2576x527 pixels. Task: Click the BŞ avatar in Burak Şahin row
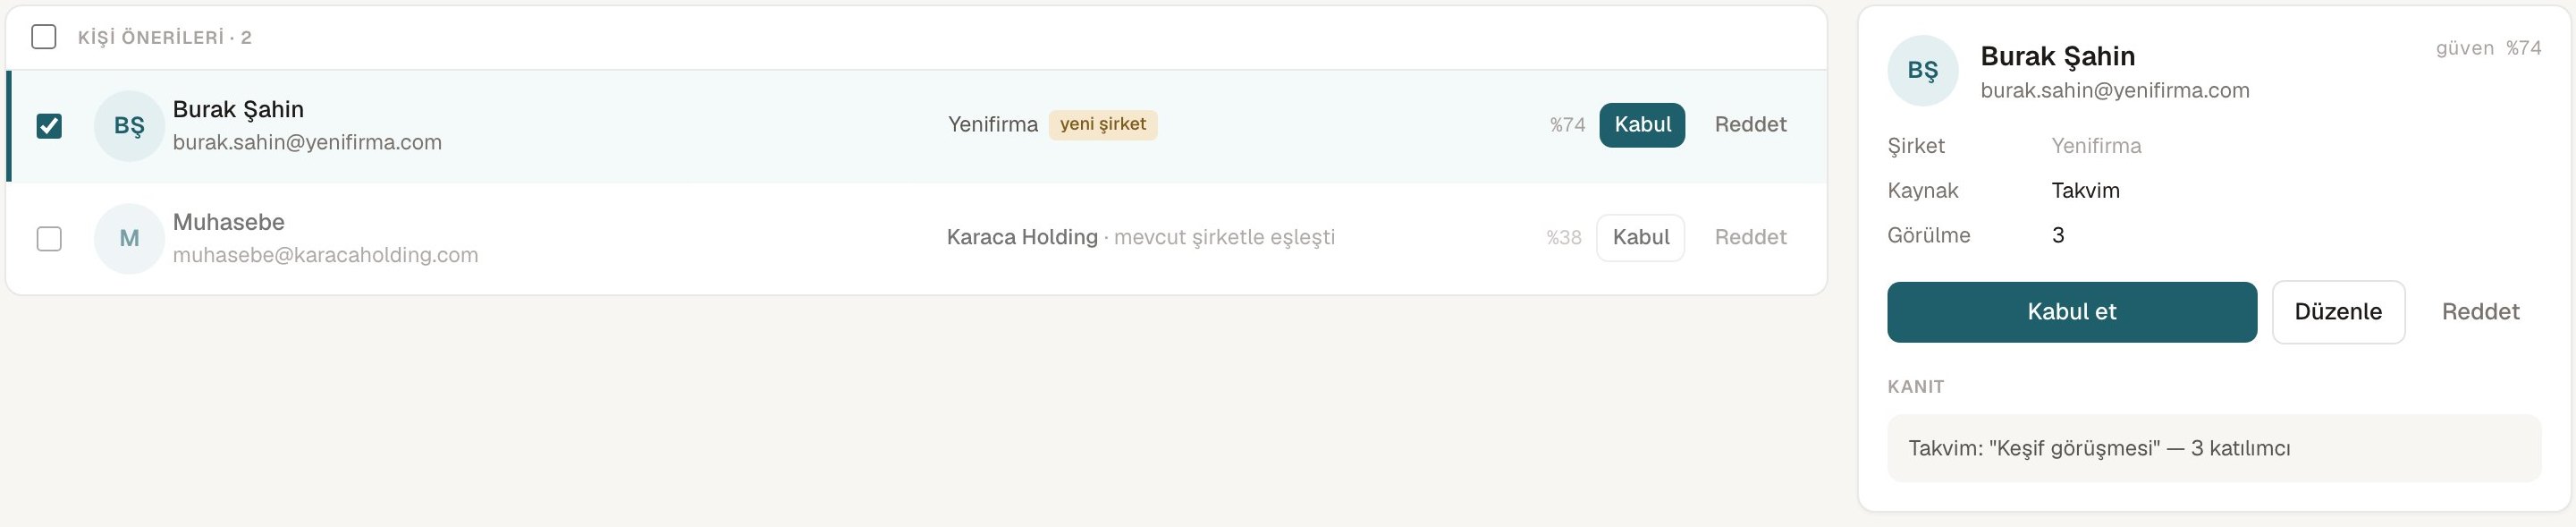point(129,126)
